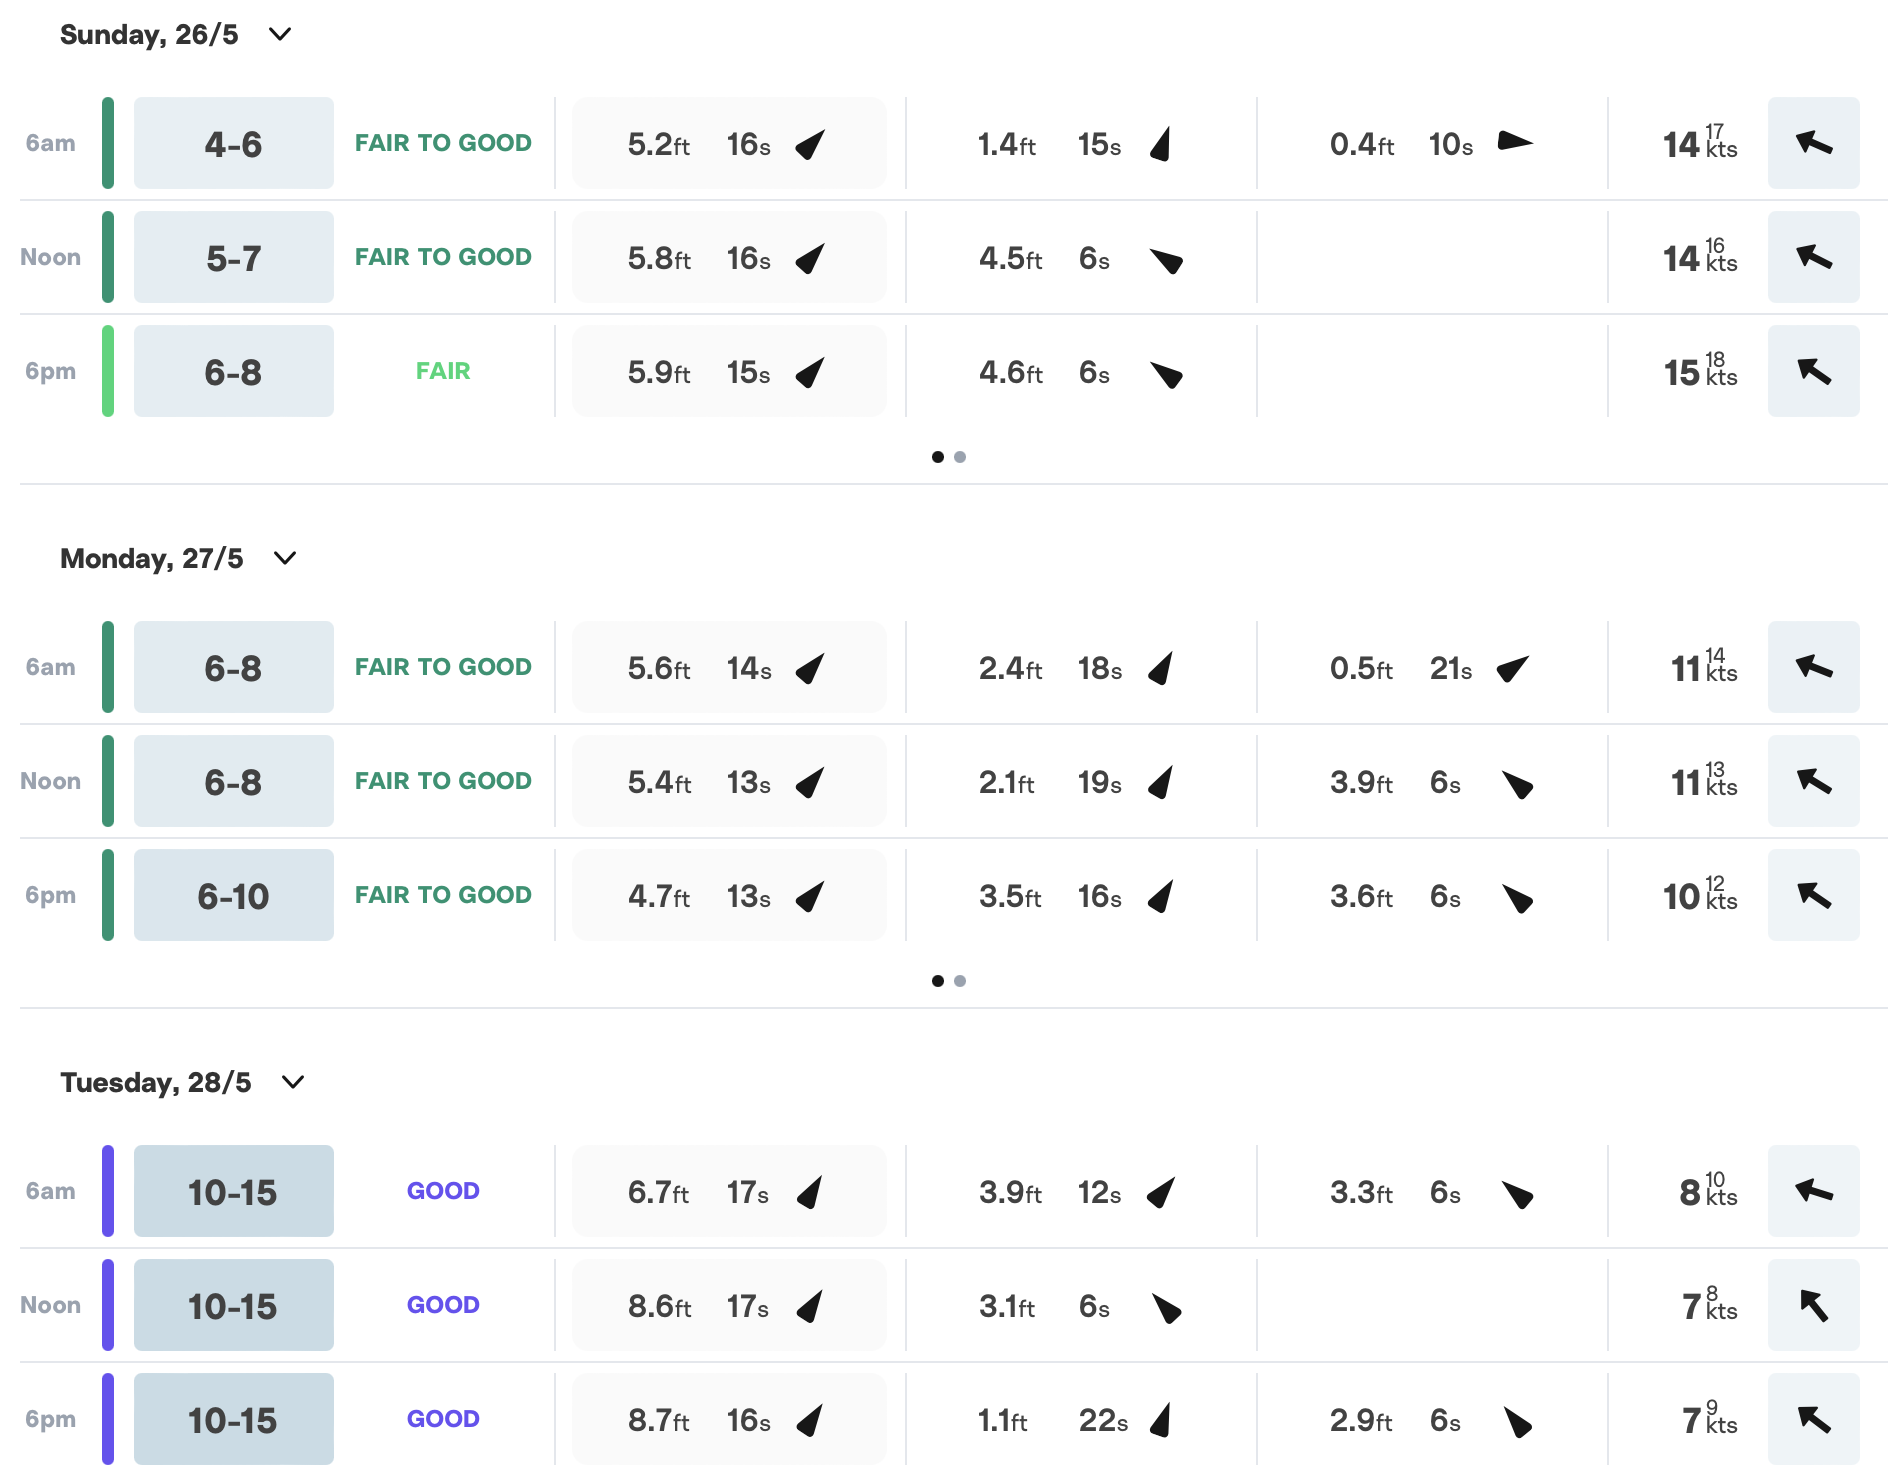Click the FAIR TO GOOD rating for Monday 6pm

click(442, 895)
